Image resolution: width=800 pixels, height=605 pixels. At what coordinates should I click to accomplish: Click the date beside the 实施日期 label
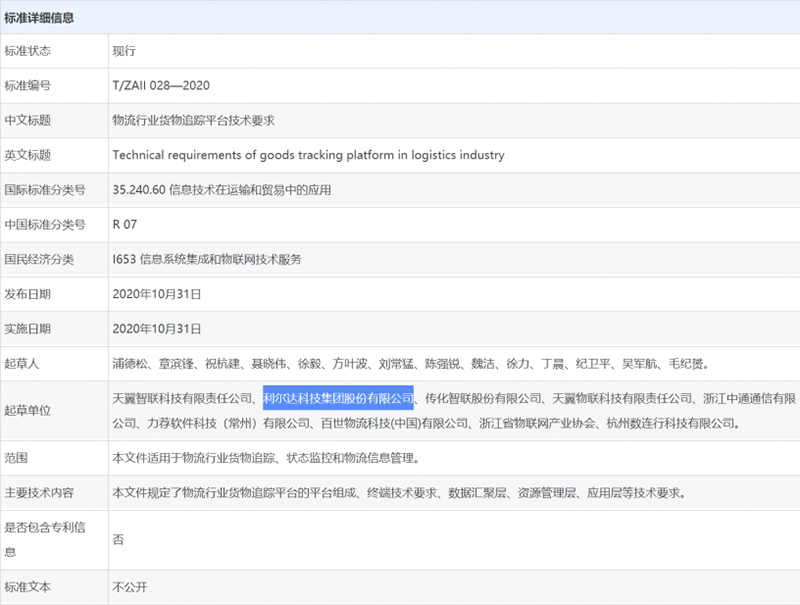(157, 329)
